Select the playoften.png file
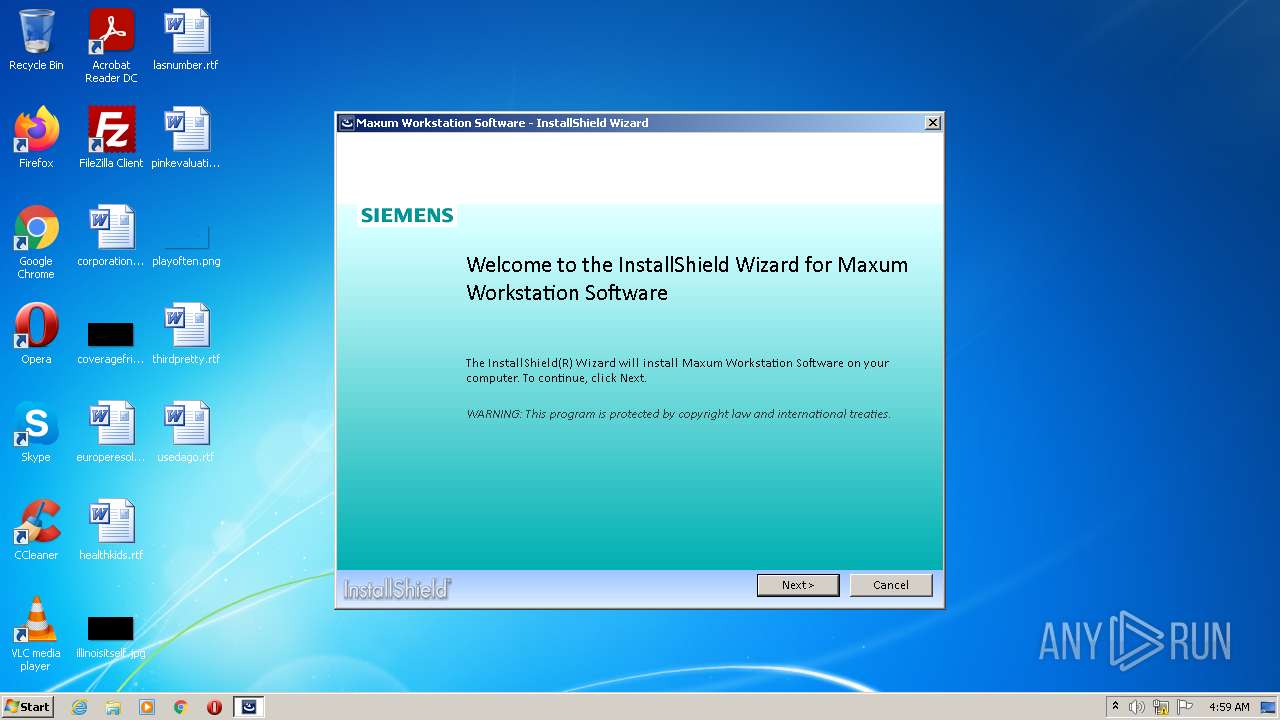1280x720 pixels. coord(186,244)
